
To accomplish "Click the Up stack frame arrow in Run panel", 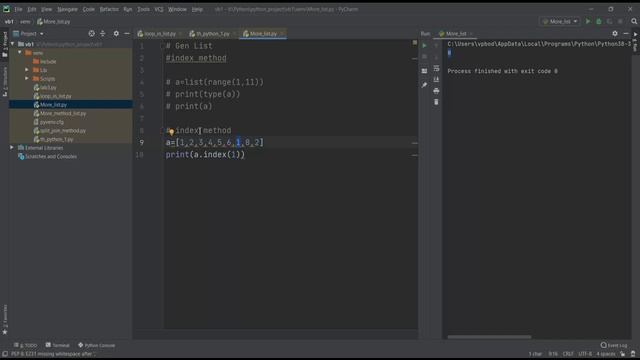I will tap(436, 46).
